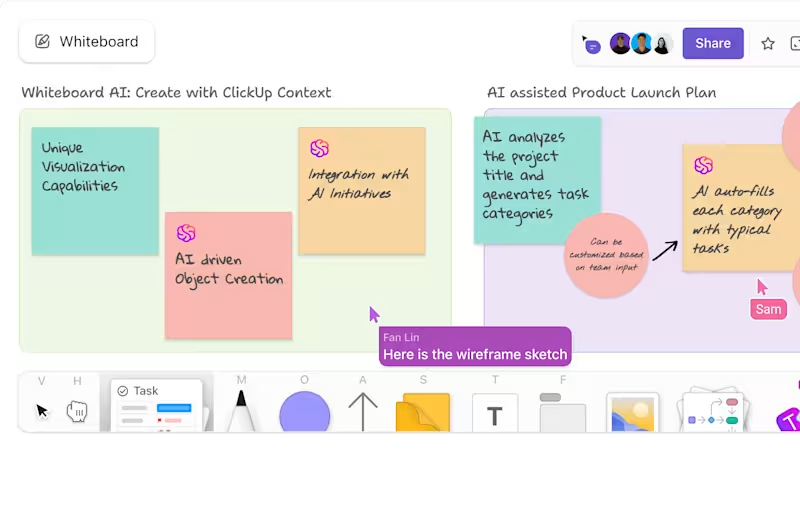Viewport: 800px width, 519px height.
Task: Open the flowchart templates tool
Action: (713, 412)
